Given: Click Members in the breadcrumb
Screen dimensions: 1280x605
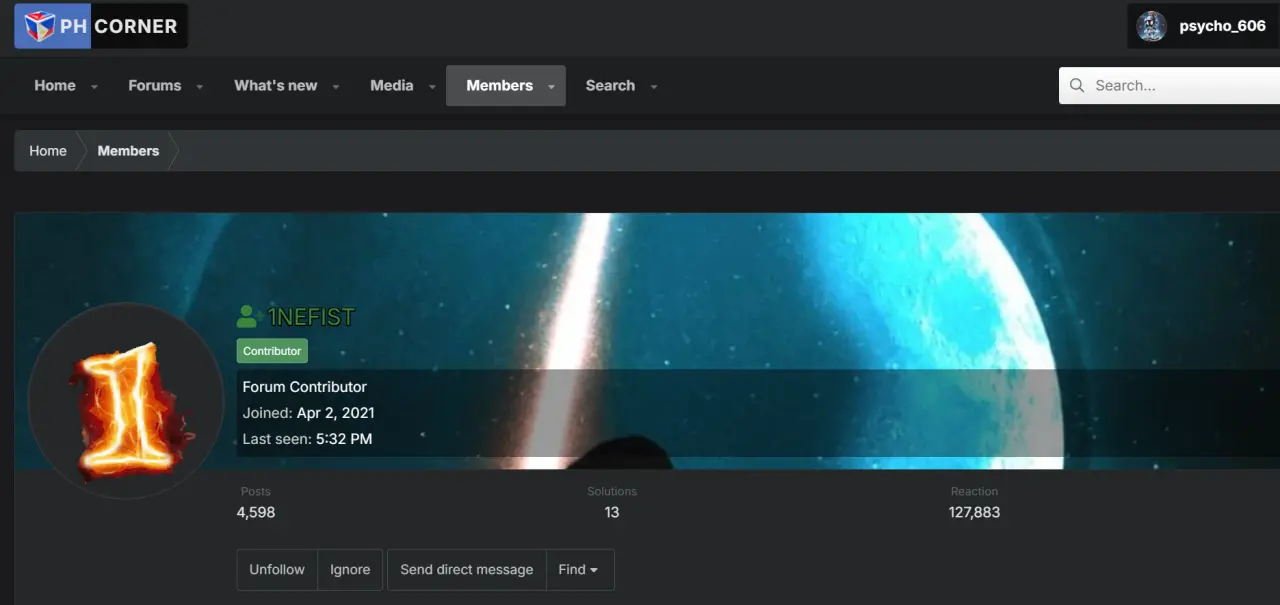Looking at the screenshot, I should point(128,151).
